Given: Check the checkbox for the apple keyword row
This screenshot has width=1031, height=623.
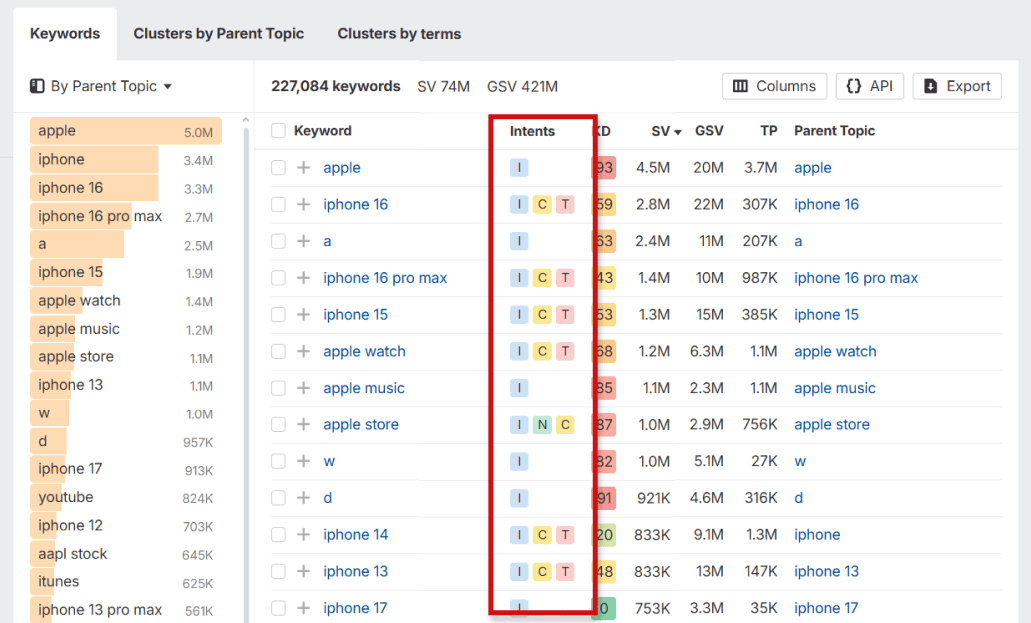Looking at the screenshot, I should [278, 167].
